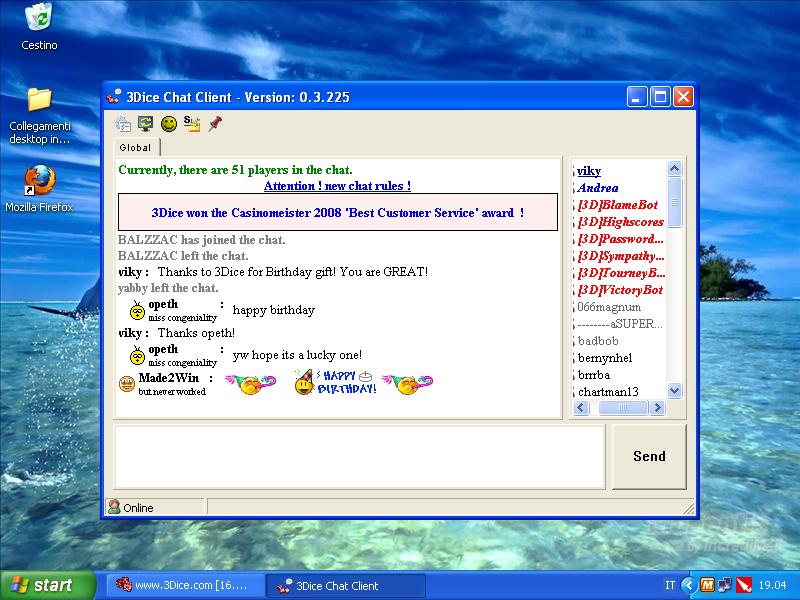This screenshot has height=600, width=800.
Task: Click opeth's avatar beside 'happy birthday'
Action: pos(137,310)
